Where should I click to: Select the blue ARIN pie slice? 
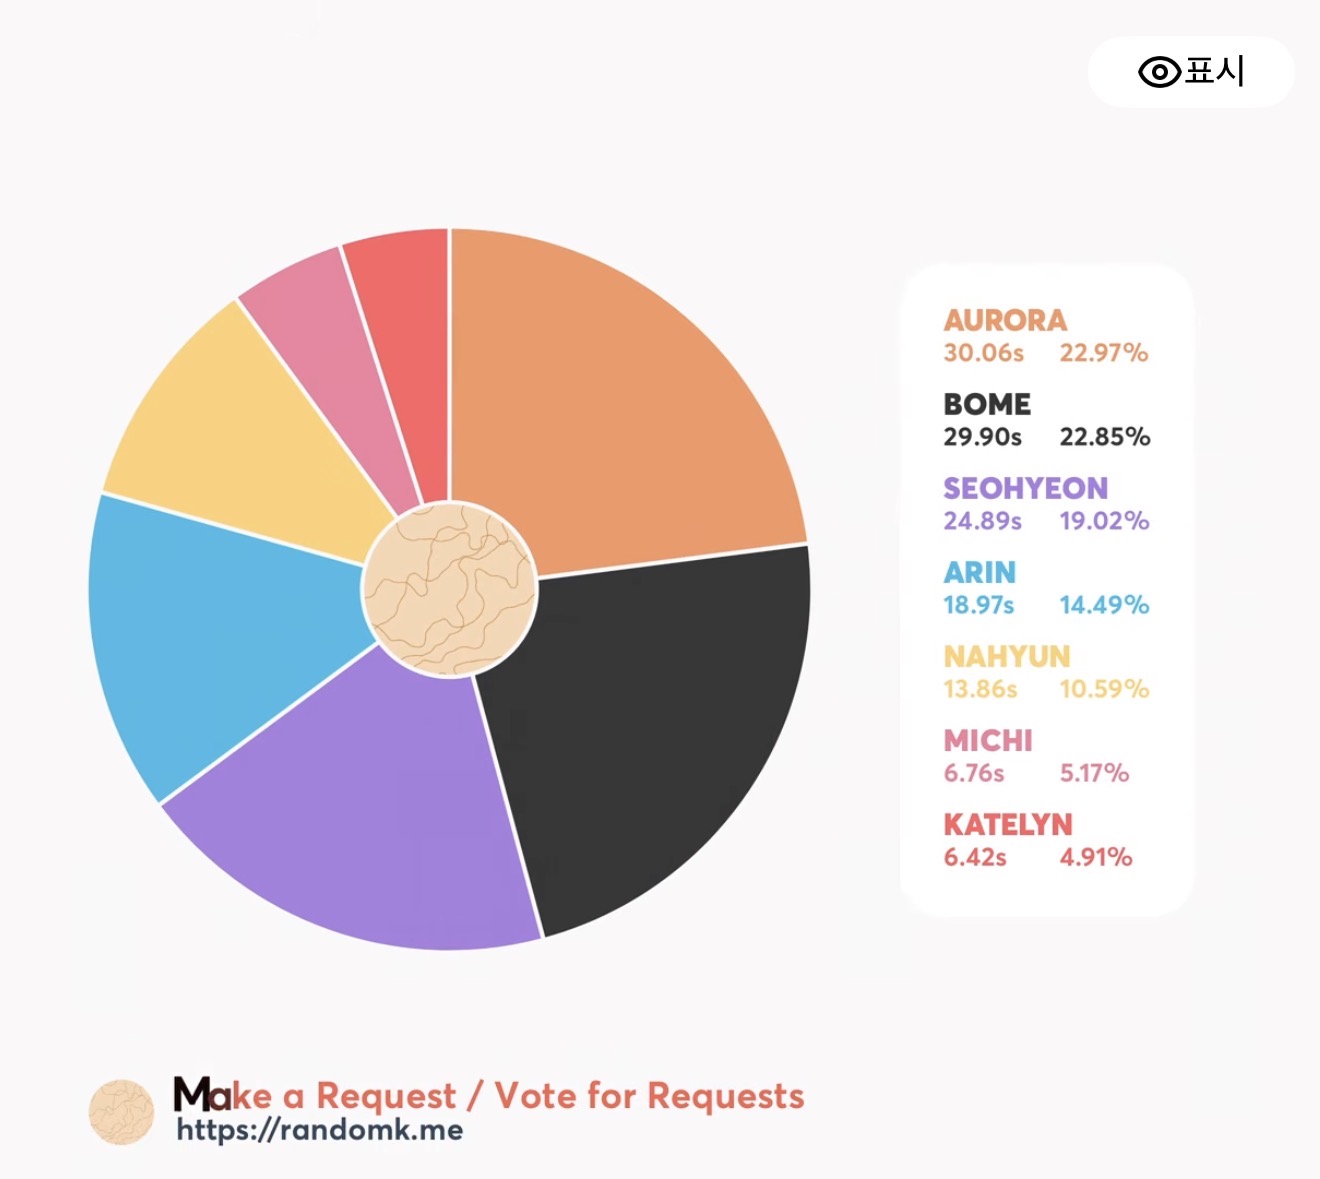(210, 640)
